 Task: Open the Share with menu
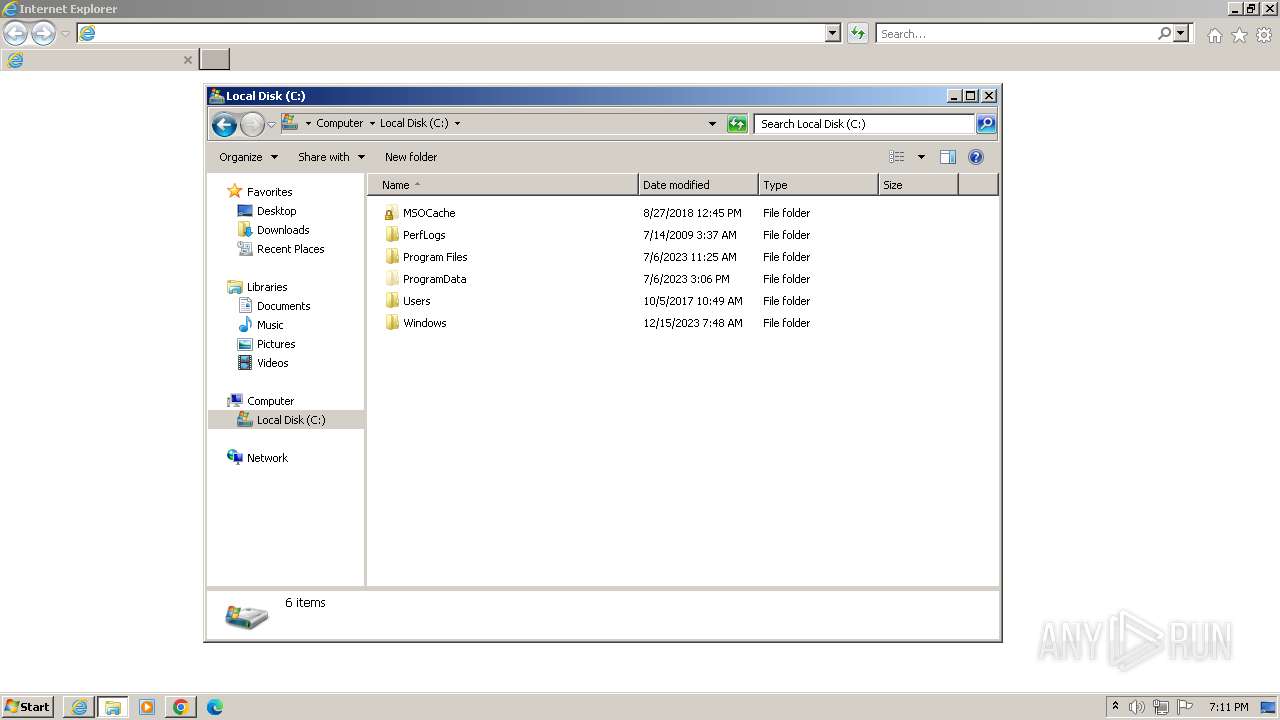331,157
